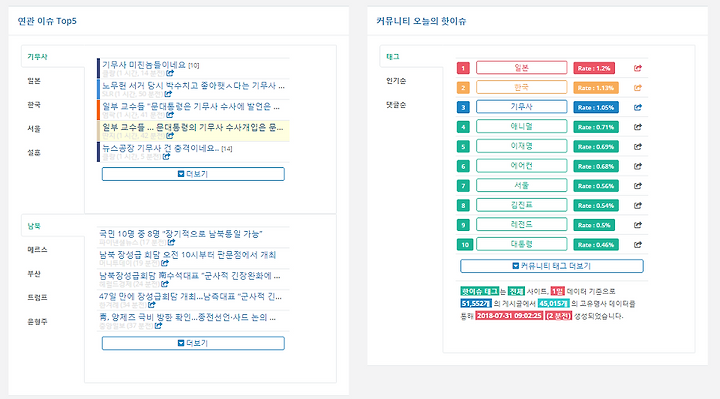Image resolution: width=720 pixels, height=399 pixels.
Task: Click the 한국 tag button
Action: point(522,88)
